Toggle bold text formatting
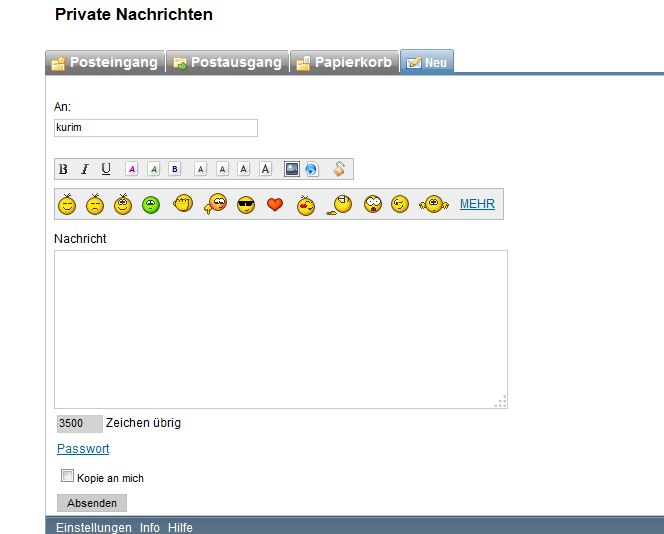 click(x=63, y=169)
